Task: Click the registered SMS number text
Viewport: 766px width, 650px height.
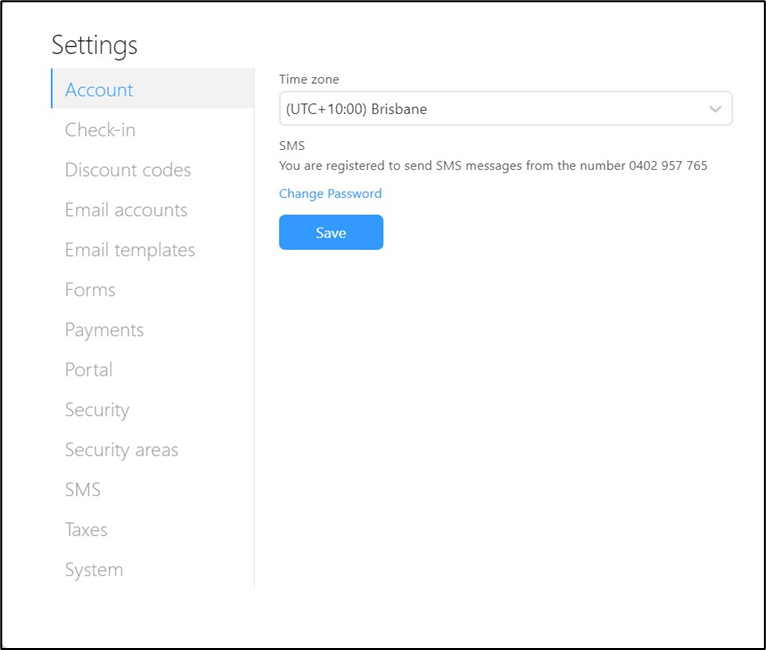Action: coord(668,166)
